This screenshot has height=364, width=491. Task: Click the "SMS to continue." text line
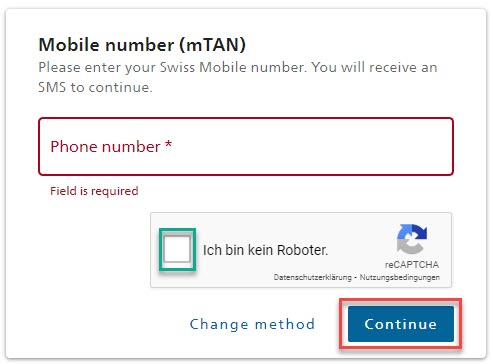tap(95, 87)
